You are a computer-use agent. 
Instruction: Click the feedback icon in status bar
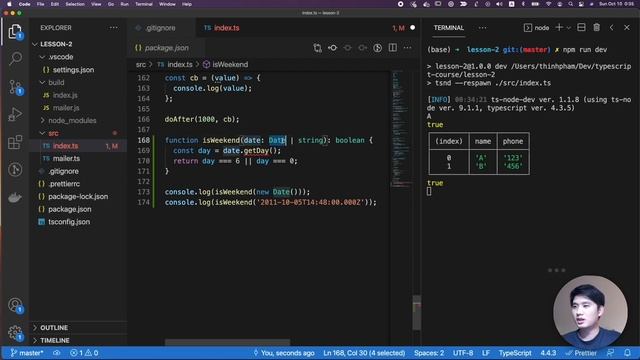[611, 353]
